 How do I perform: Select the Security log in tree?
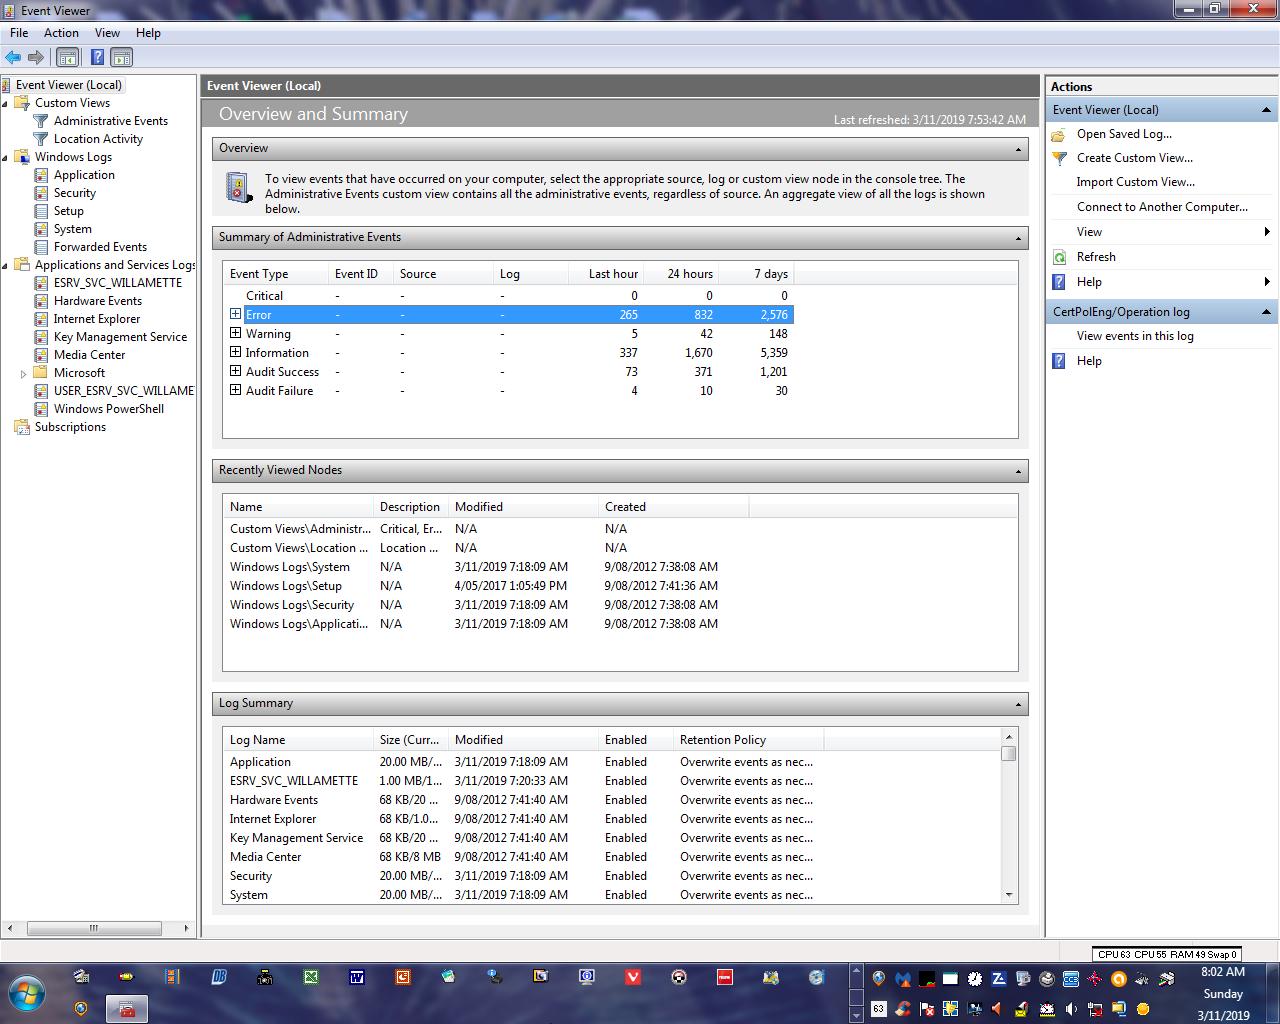pos(75,193)
